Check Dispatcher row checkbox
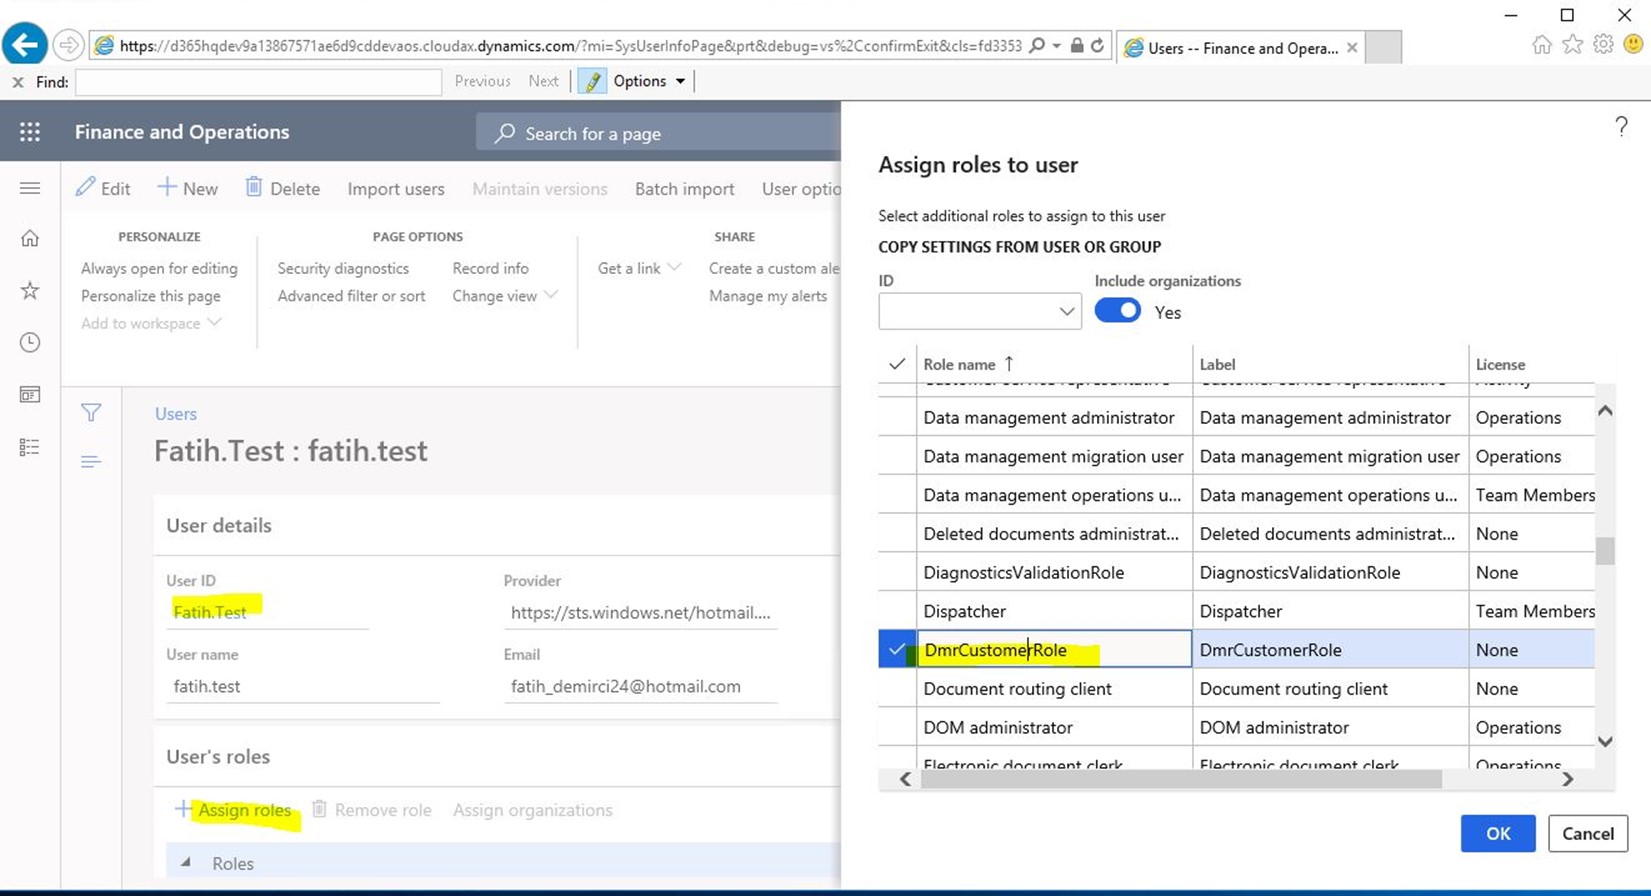The image size is (1651, 896). coord(897,611)
